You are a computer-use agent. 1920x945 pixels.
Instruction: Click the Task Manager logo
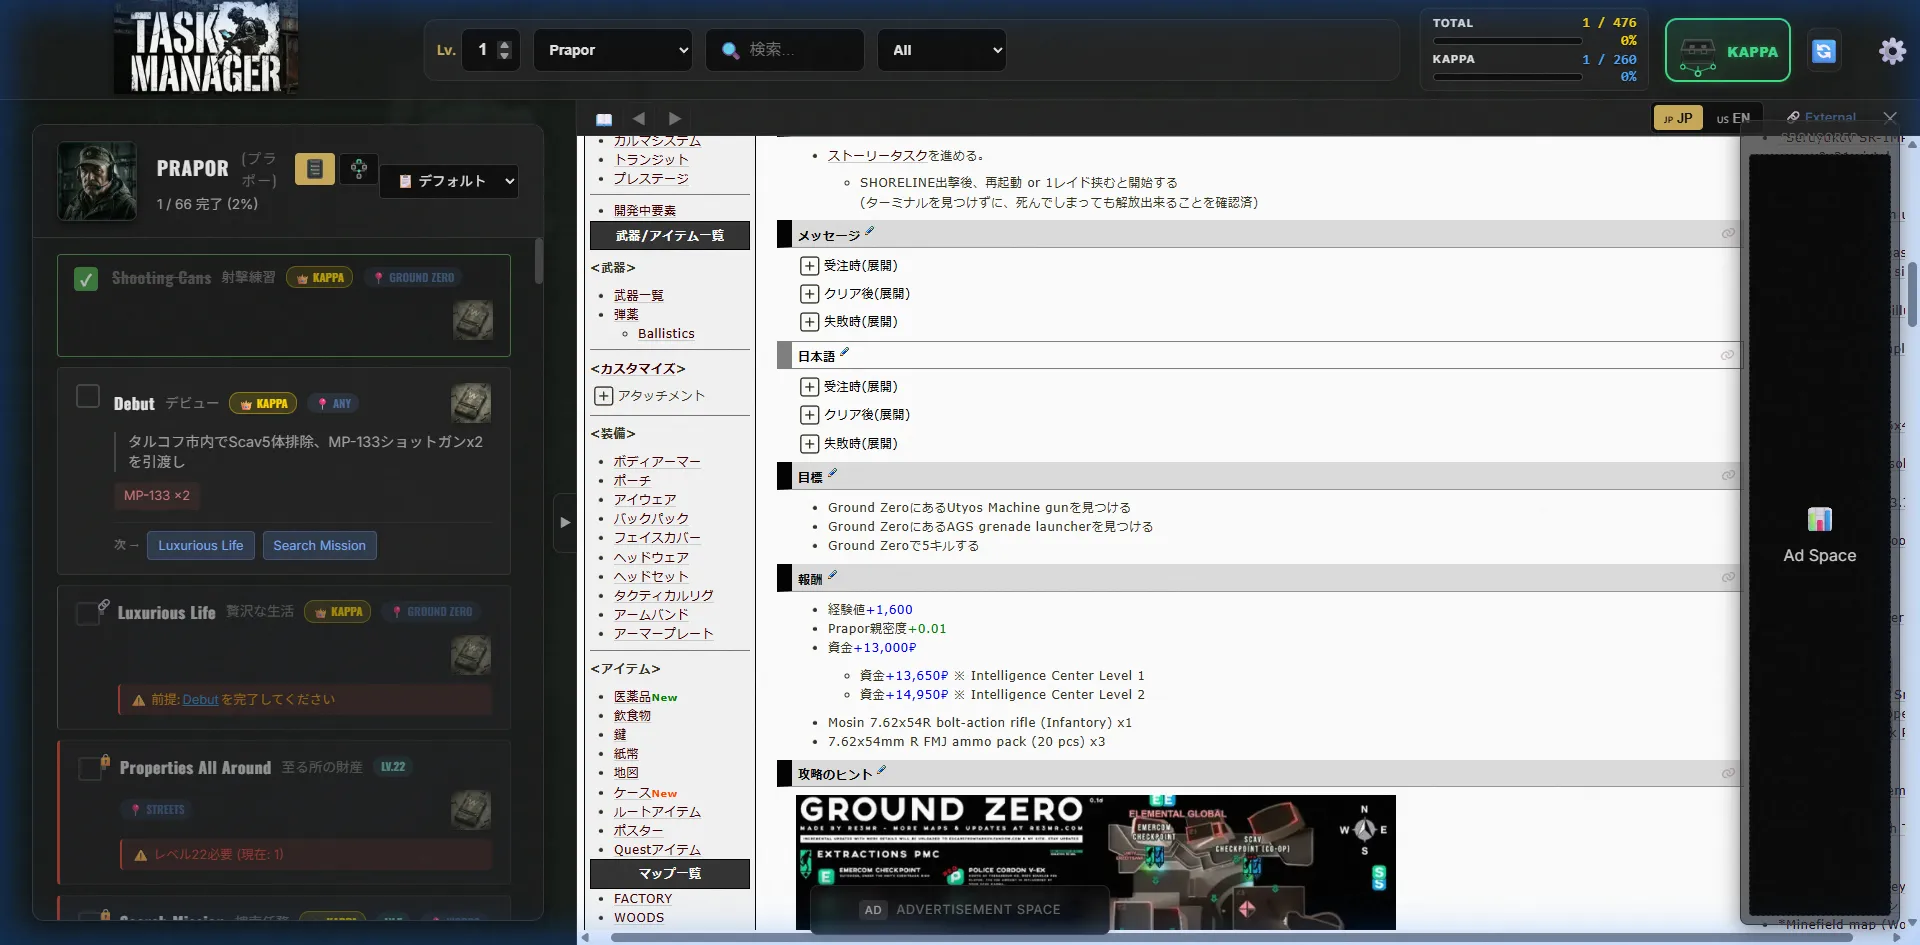(x=206, y=48)
